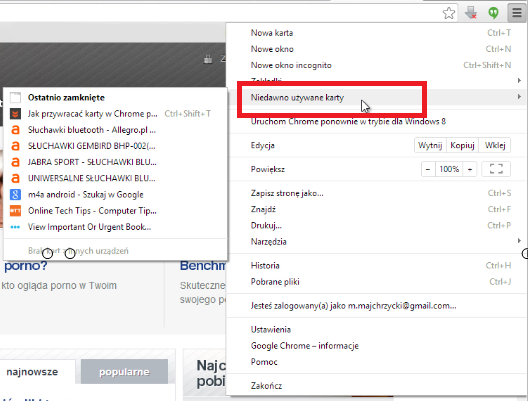Click the Edycja label in menu

pos(262,145)
